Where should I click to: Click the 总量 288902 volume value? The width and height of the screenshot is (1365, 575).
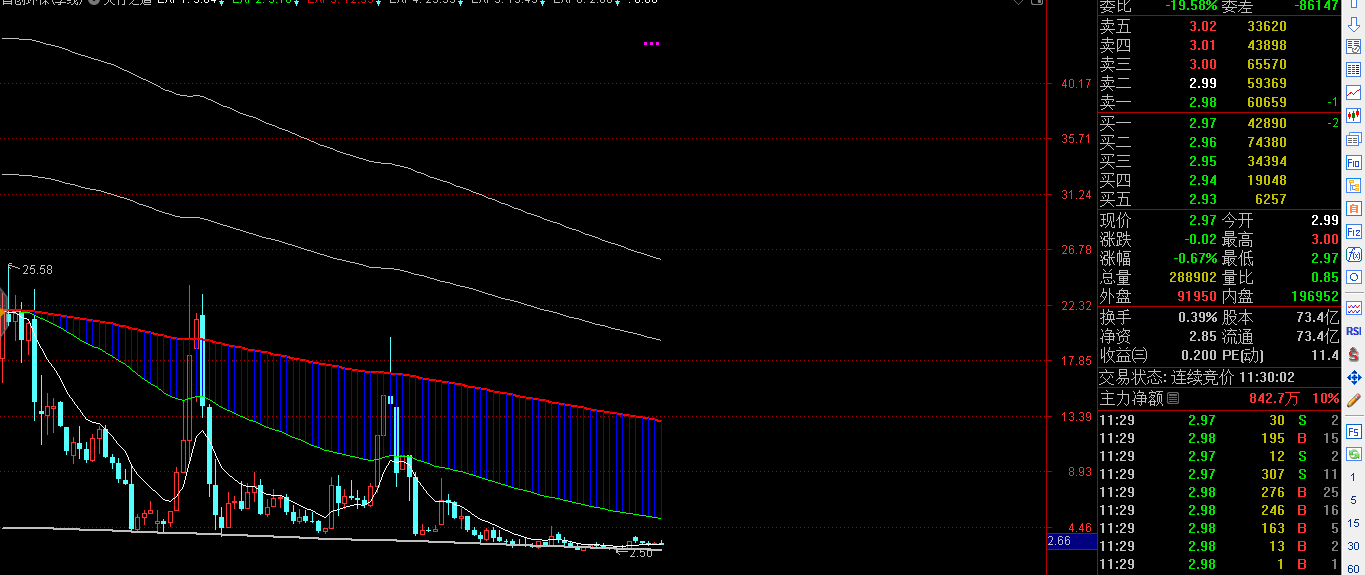1192,277
